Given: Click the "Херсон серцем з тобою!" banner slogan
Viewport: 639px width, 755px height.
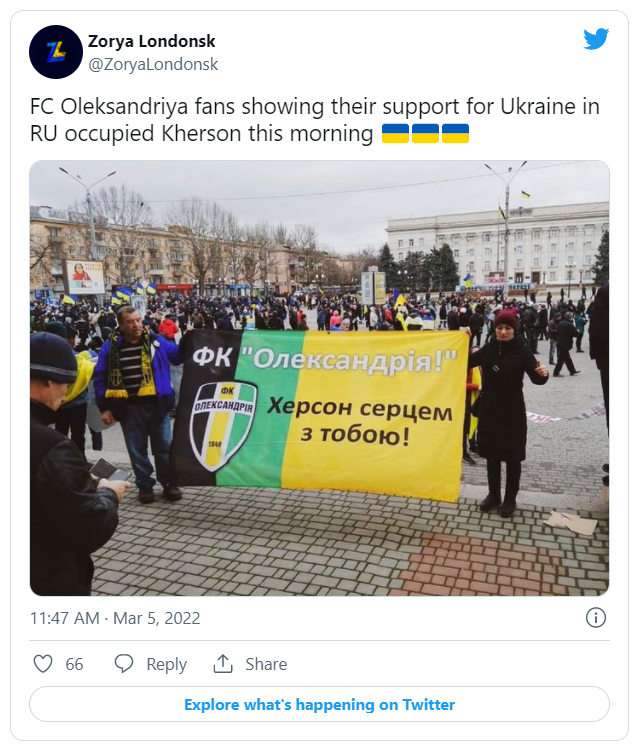Looking at the screenshot, I should [x=359, y=423].
